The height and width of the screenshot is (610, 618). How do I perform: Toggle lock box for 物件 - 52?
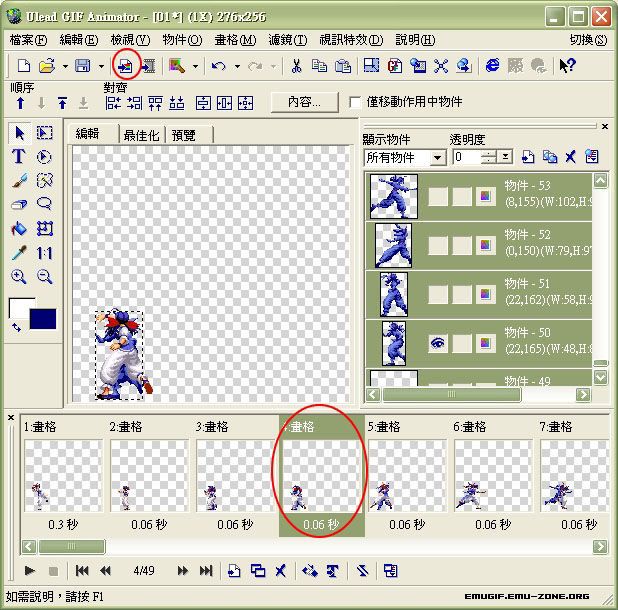click(x=462, y=245)
